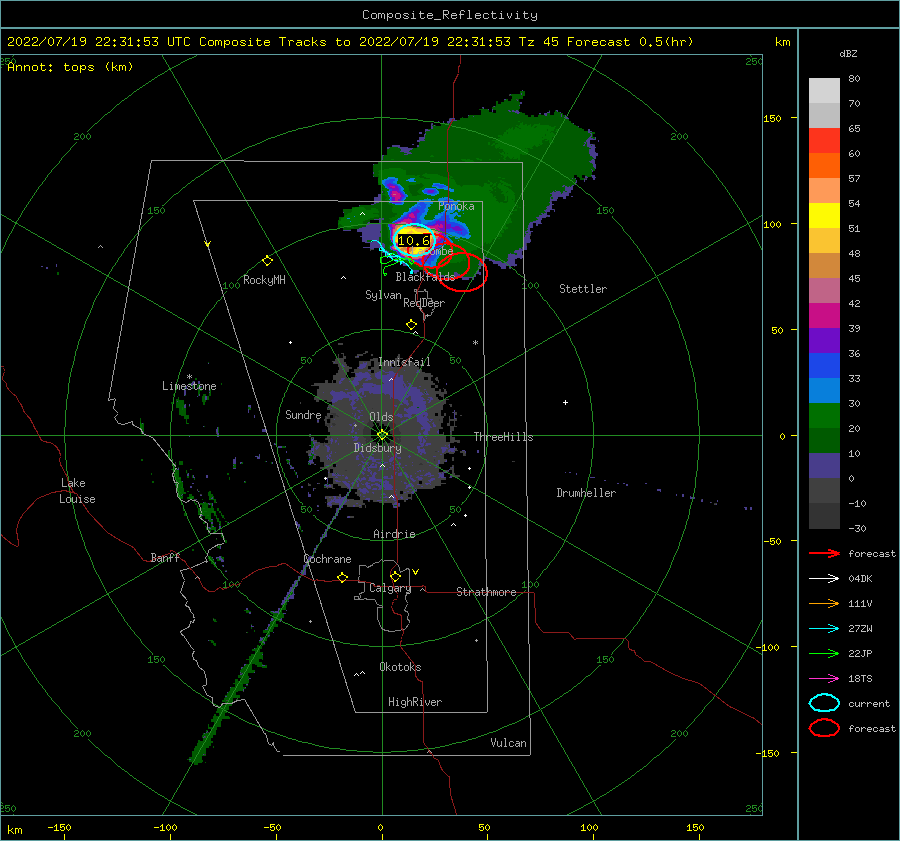Select the red 65-60 dBZ color swatch

click(x=824, y=141)
